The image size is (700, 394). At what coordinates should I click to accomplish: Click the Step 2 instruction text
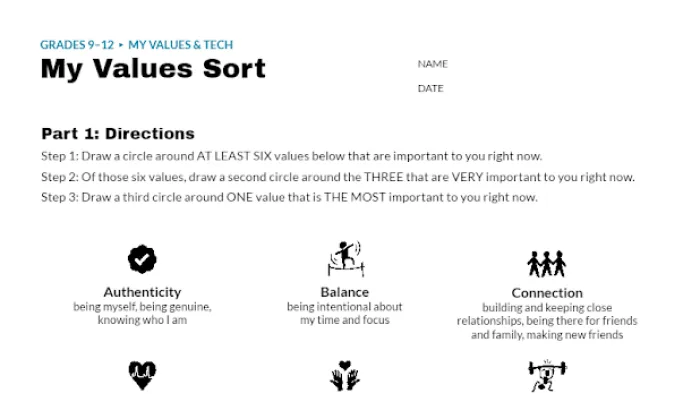338,177
